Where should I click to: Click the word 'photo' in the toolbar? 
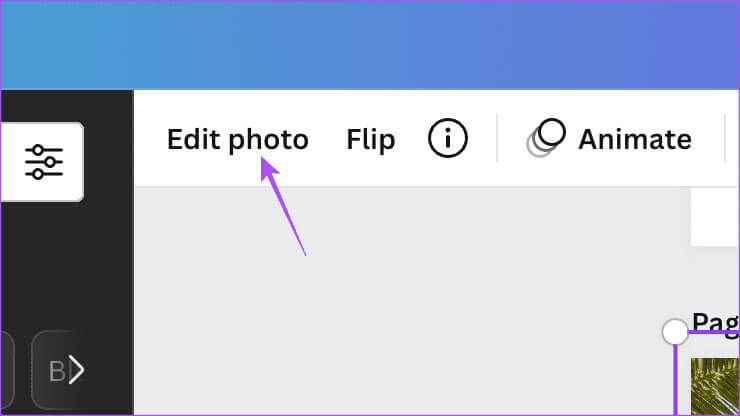pyautogui.click(x=268, y=140)
